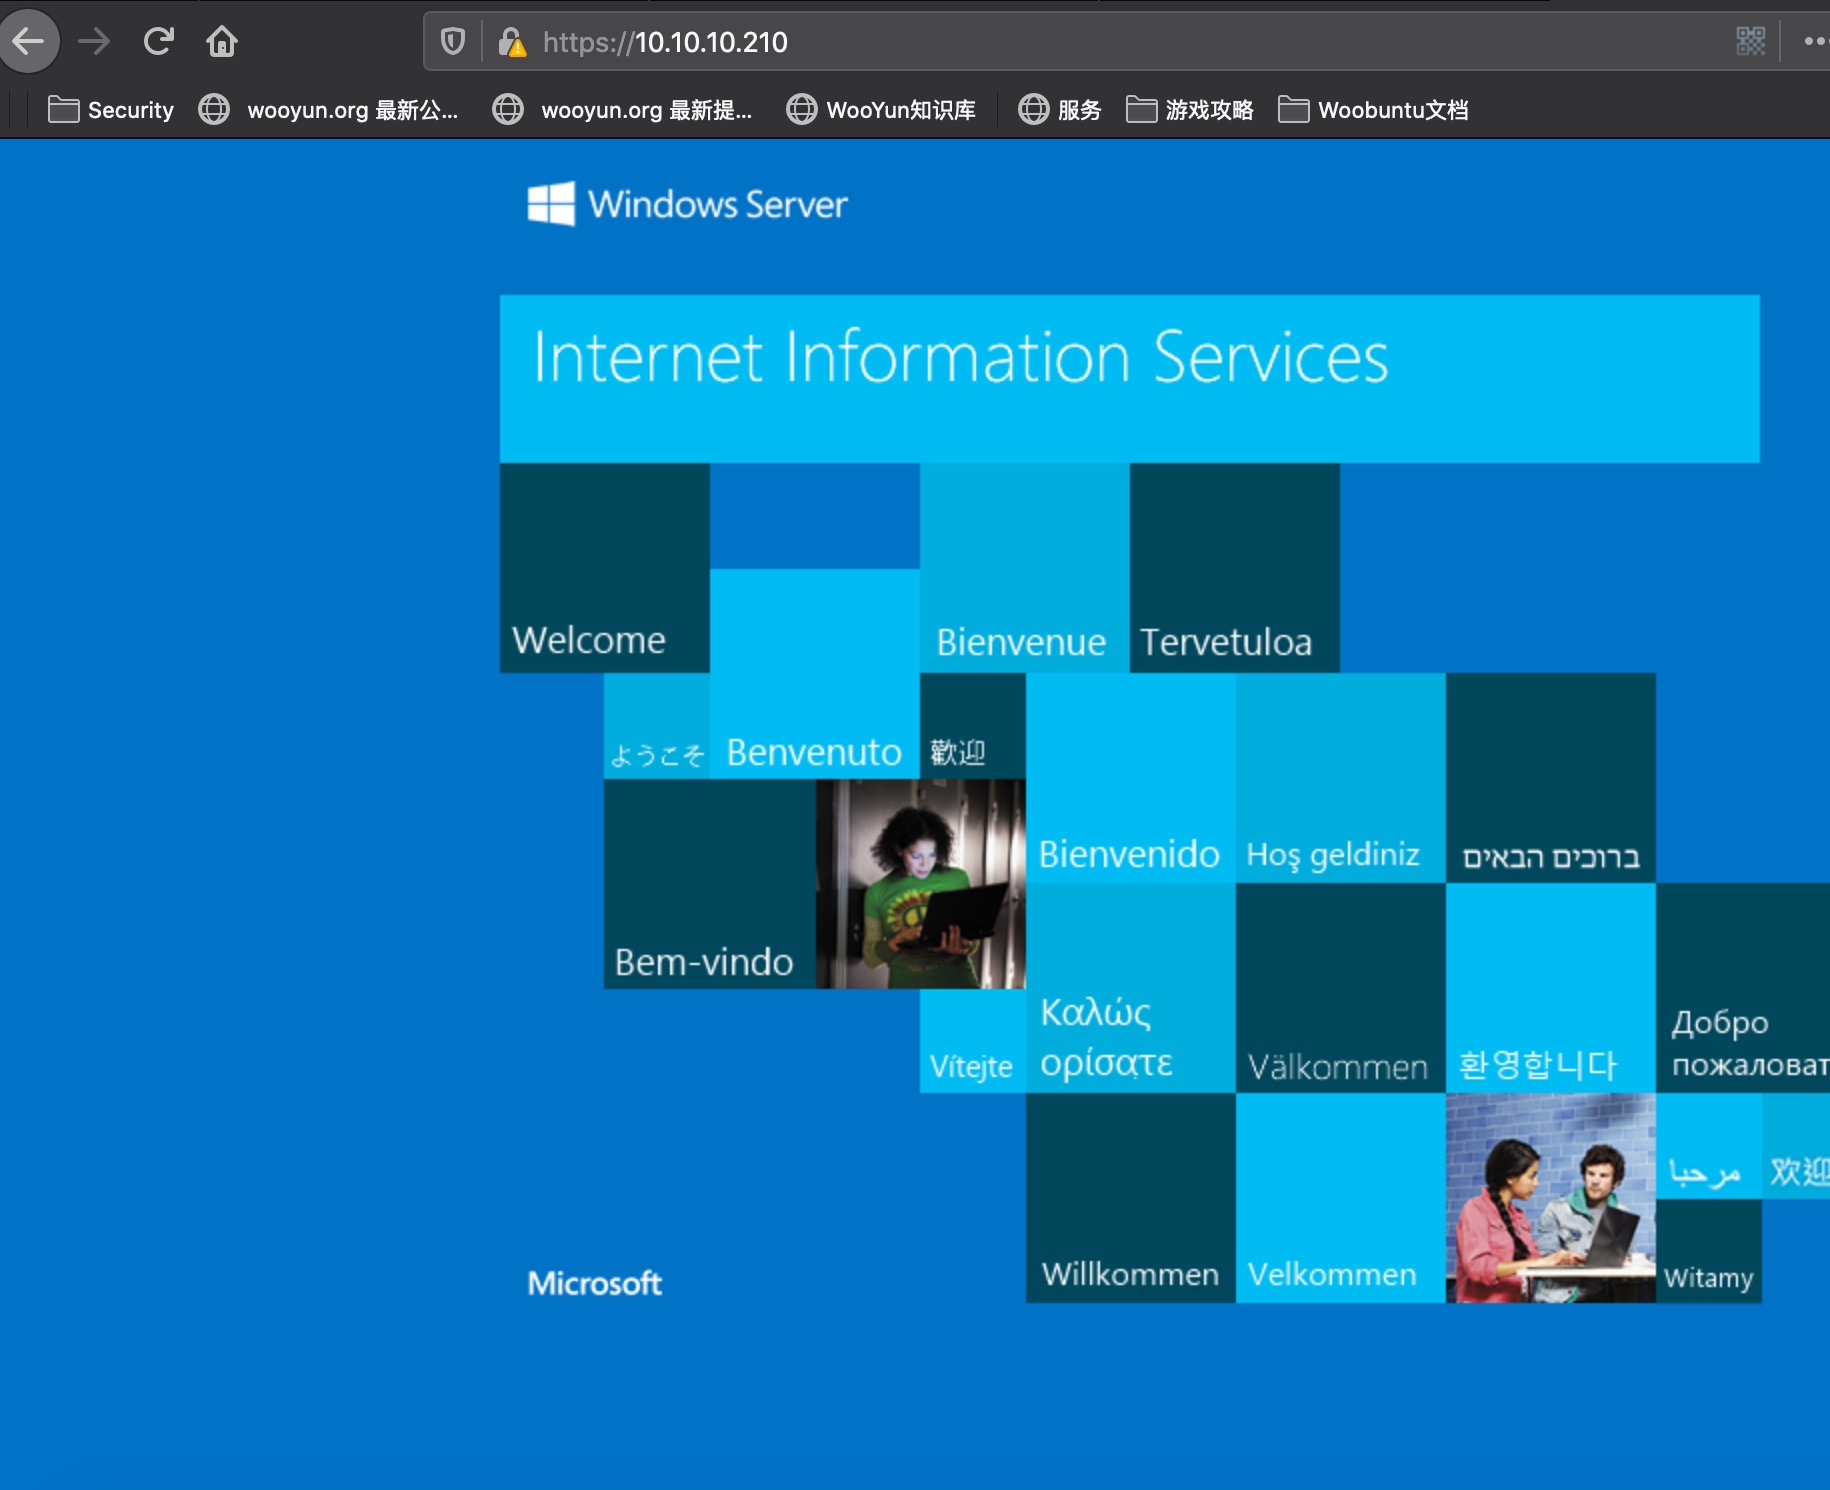
Task: Reload the page with refresh icon
Action: tap(158, 42)
